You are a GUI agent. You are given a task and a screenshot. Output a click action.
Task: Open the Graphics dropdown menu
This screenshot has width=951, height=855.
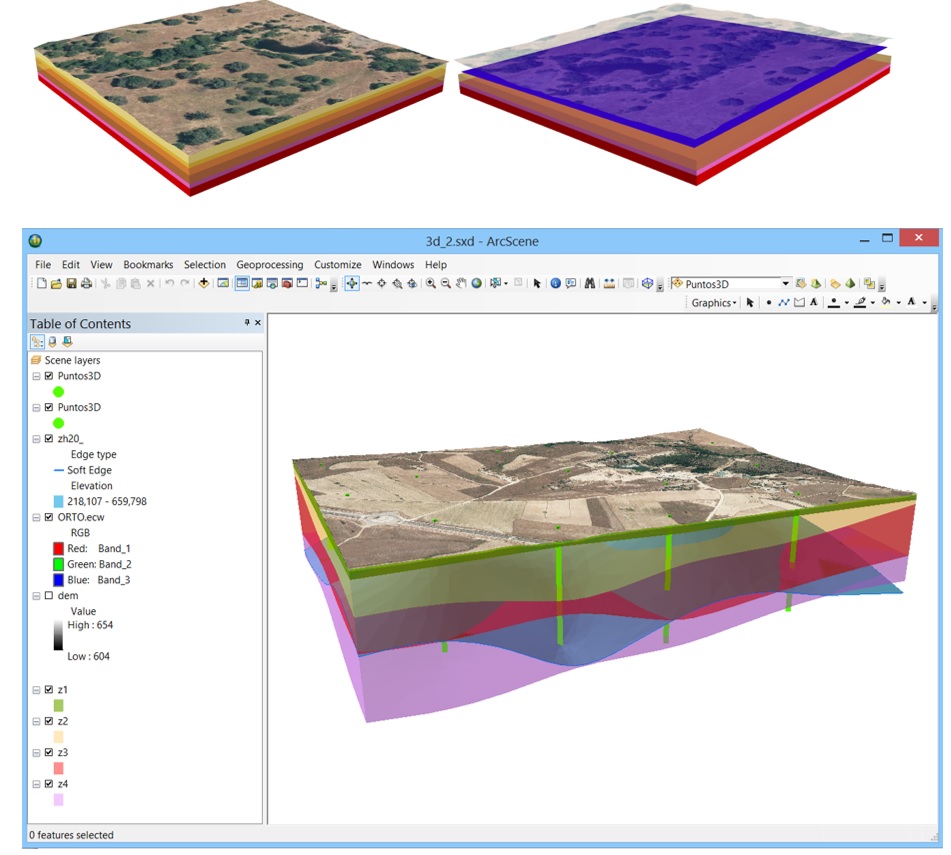pos(714,303)
